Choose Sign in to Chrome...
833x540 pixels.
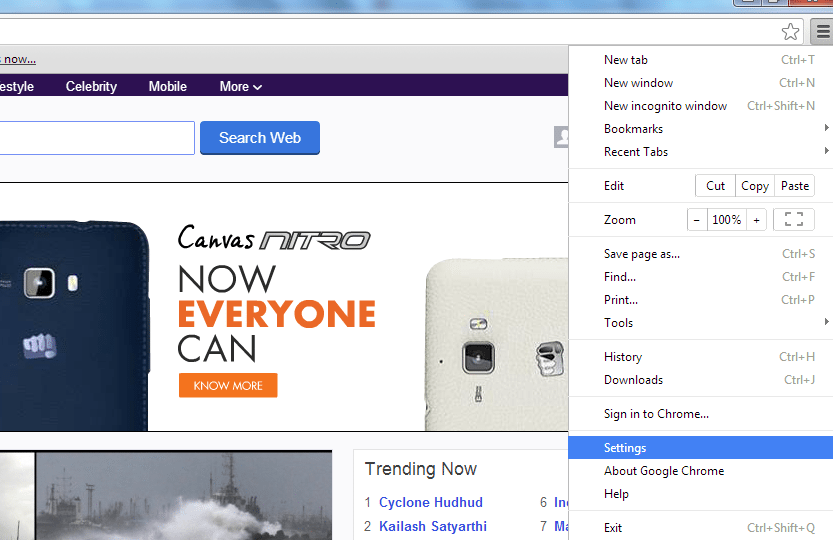[701, 414]
